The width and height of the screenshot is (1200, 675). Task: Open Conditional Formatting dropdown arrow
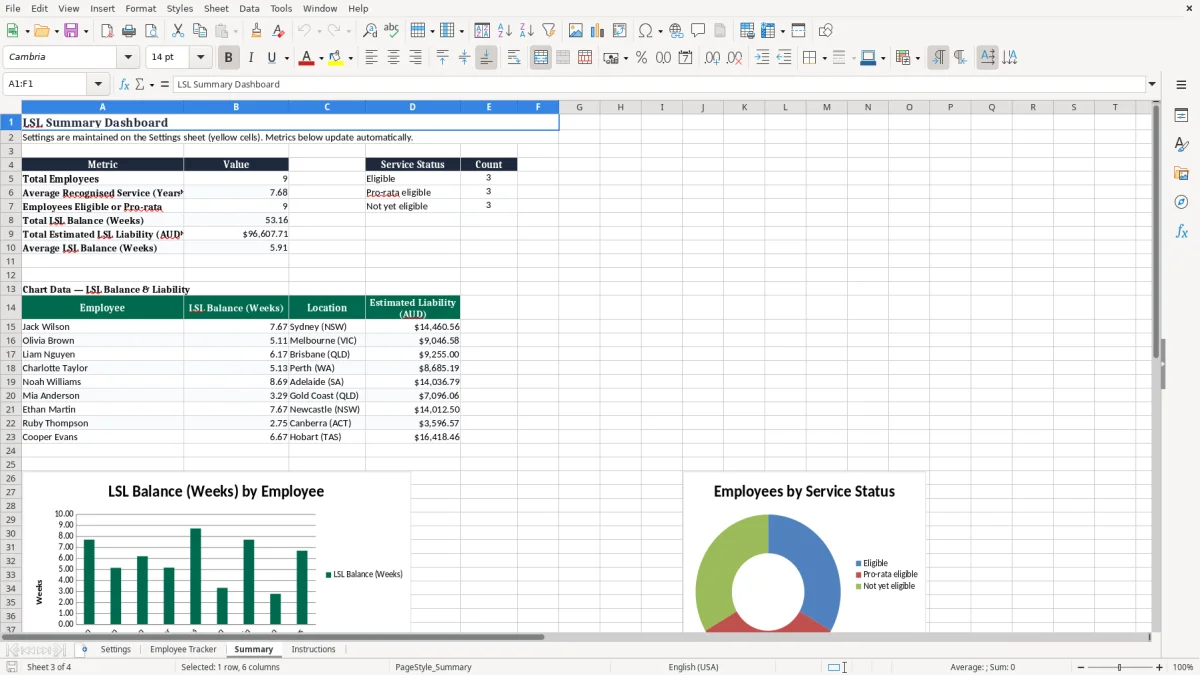click(917, 58)
